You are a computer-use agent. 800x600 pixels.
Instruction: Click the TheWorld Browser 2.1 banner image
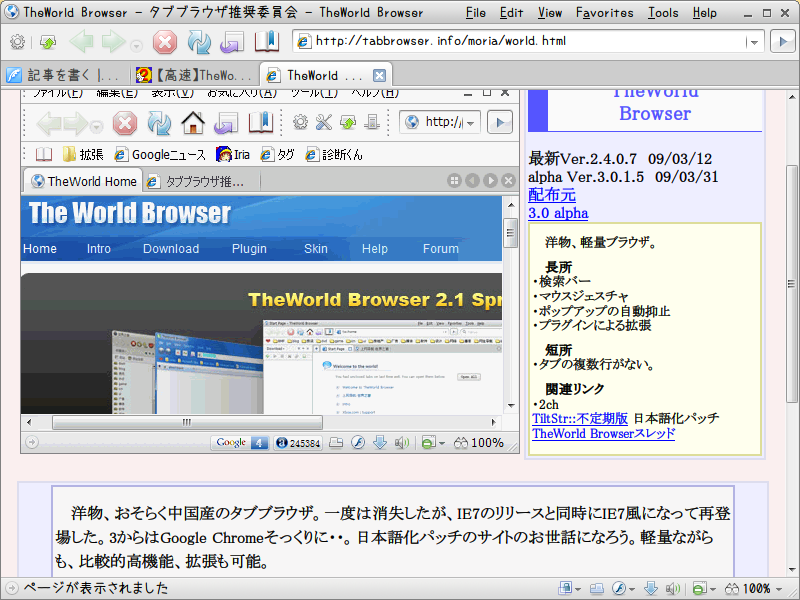pyautogui.click(x=261, y=343)
